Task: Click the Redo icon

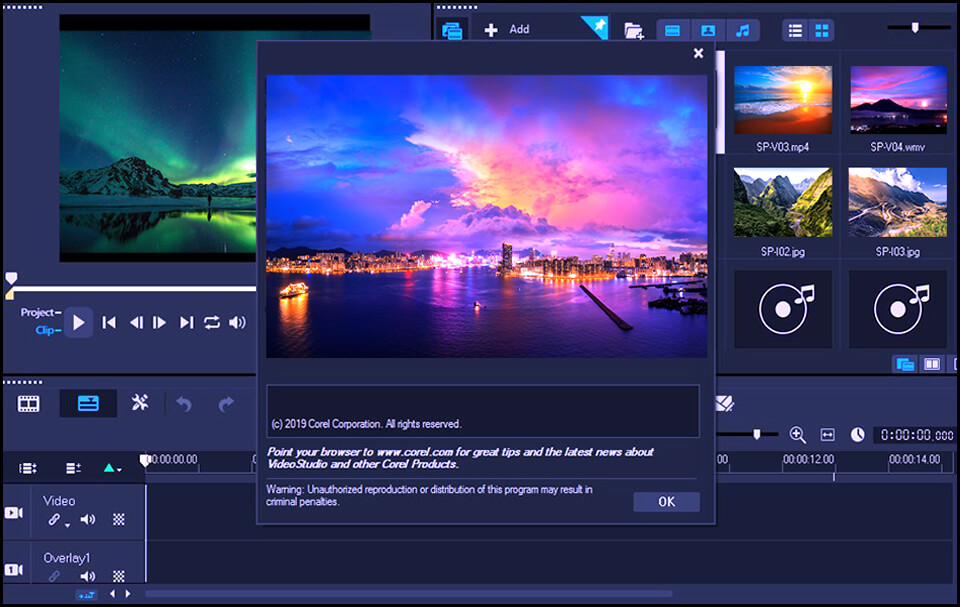Action: click(x=228, y=402)
